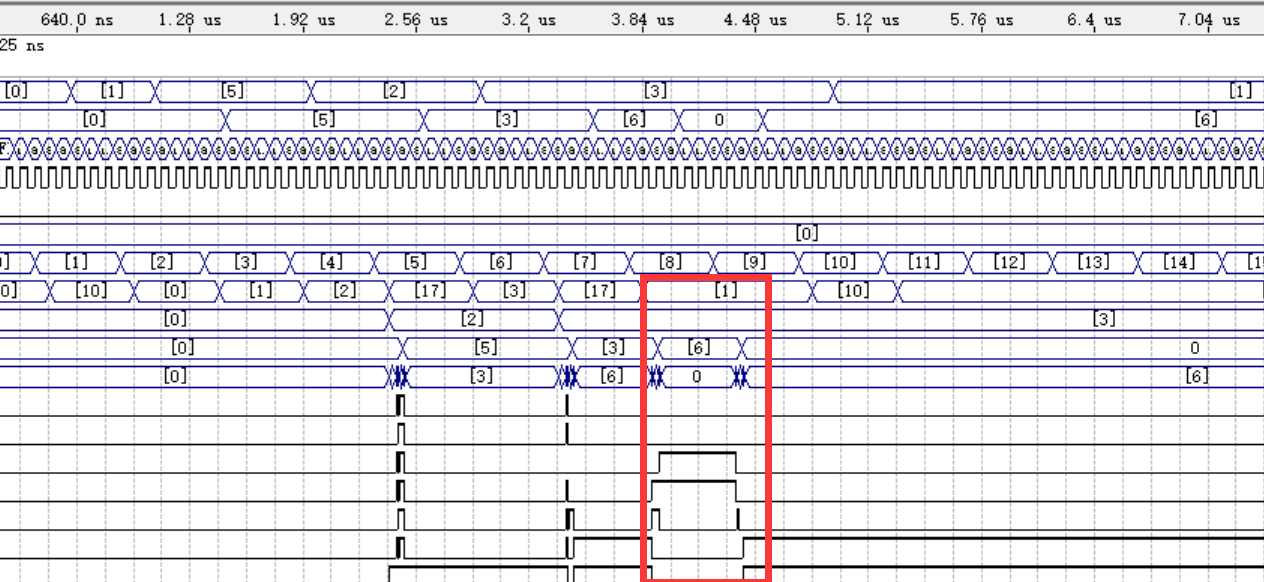Click the 25 ns label below ruler
The image size is (1264, 582).
[x=22, y=45]
